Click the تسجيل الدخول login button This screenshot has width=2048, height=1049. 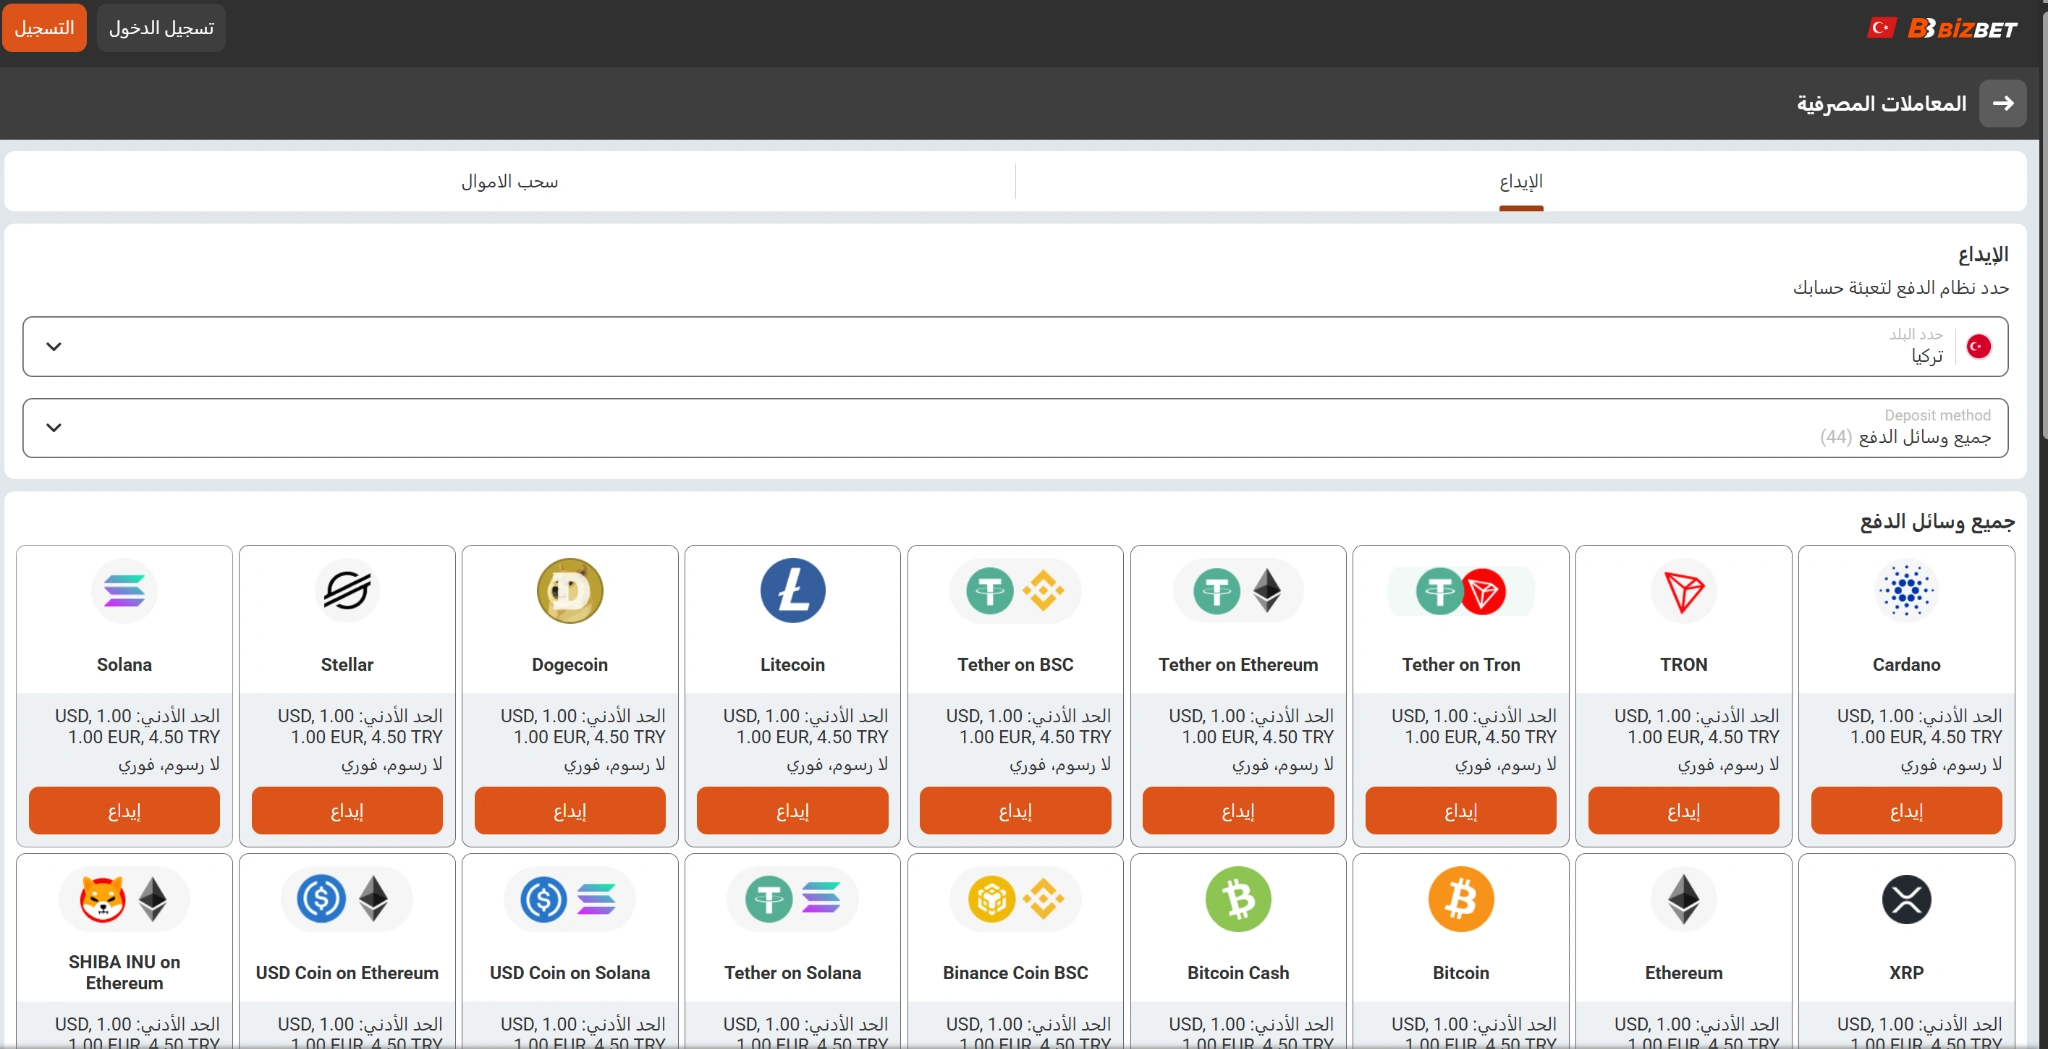161,28
